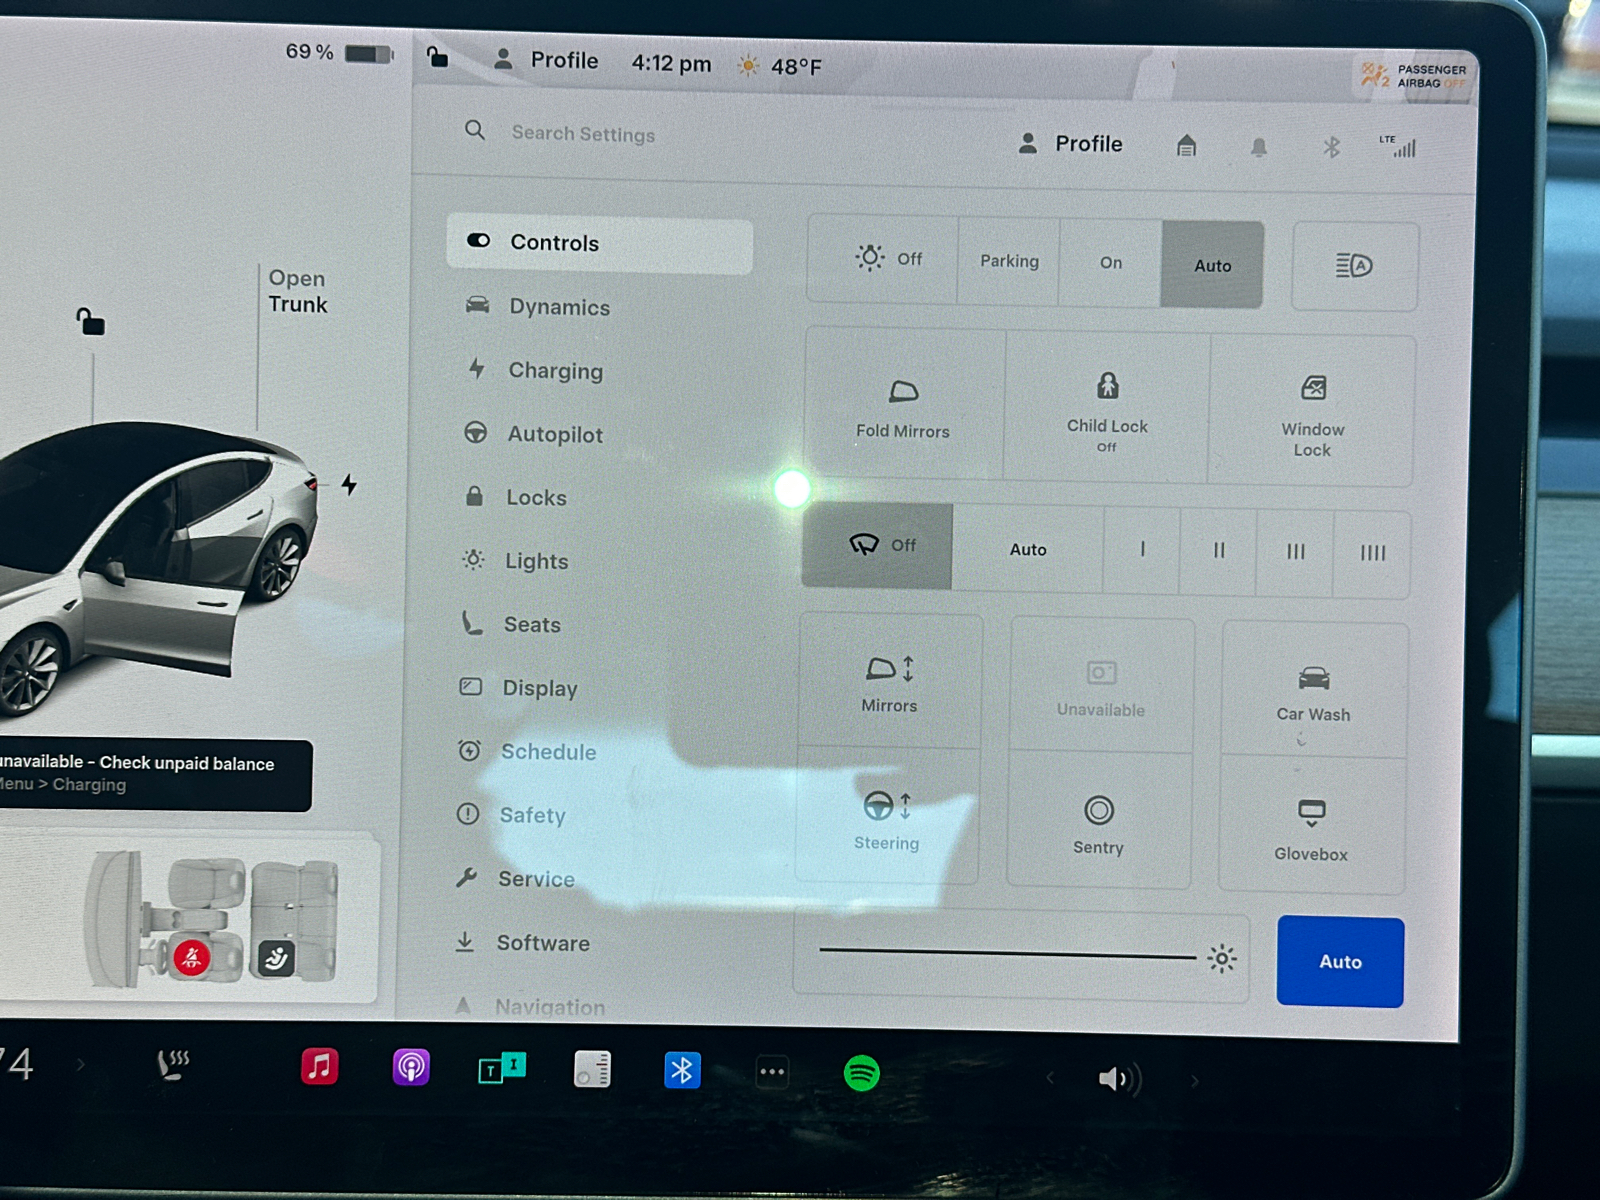Image resolution: width=1600 pixels, height=1200 pixels.
Task: Switch to the Charging settings section
Action: point(556,370)
